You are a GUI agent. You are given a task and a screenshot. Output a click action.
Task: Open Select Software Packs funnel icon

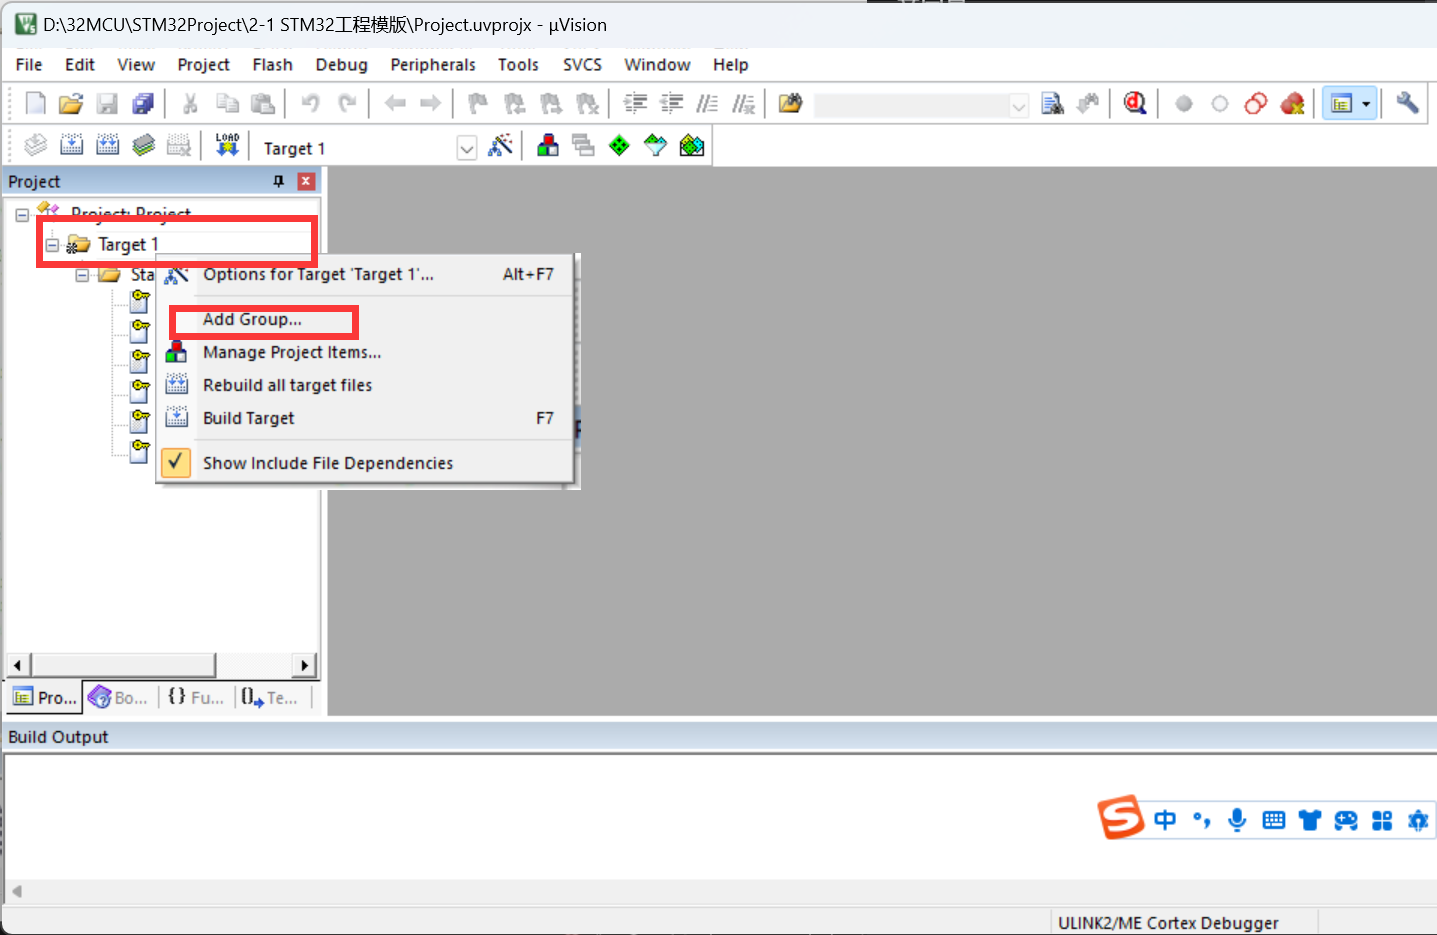(x=656, y=145)
